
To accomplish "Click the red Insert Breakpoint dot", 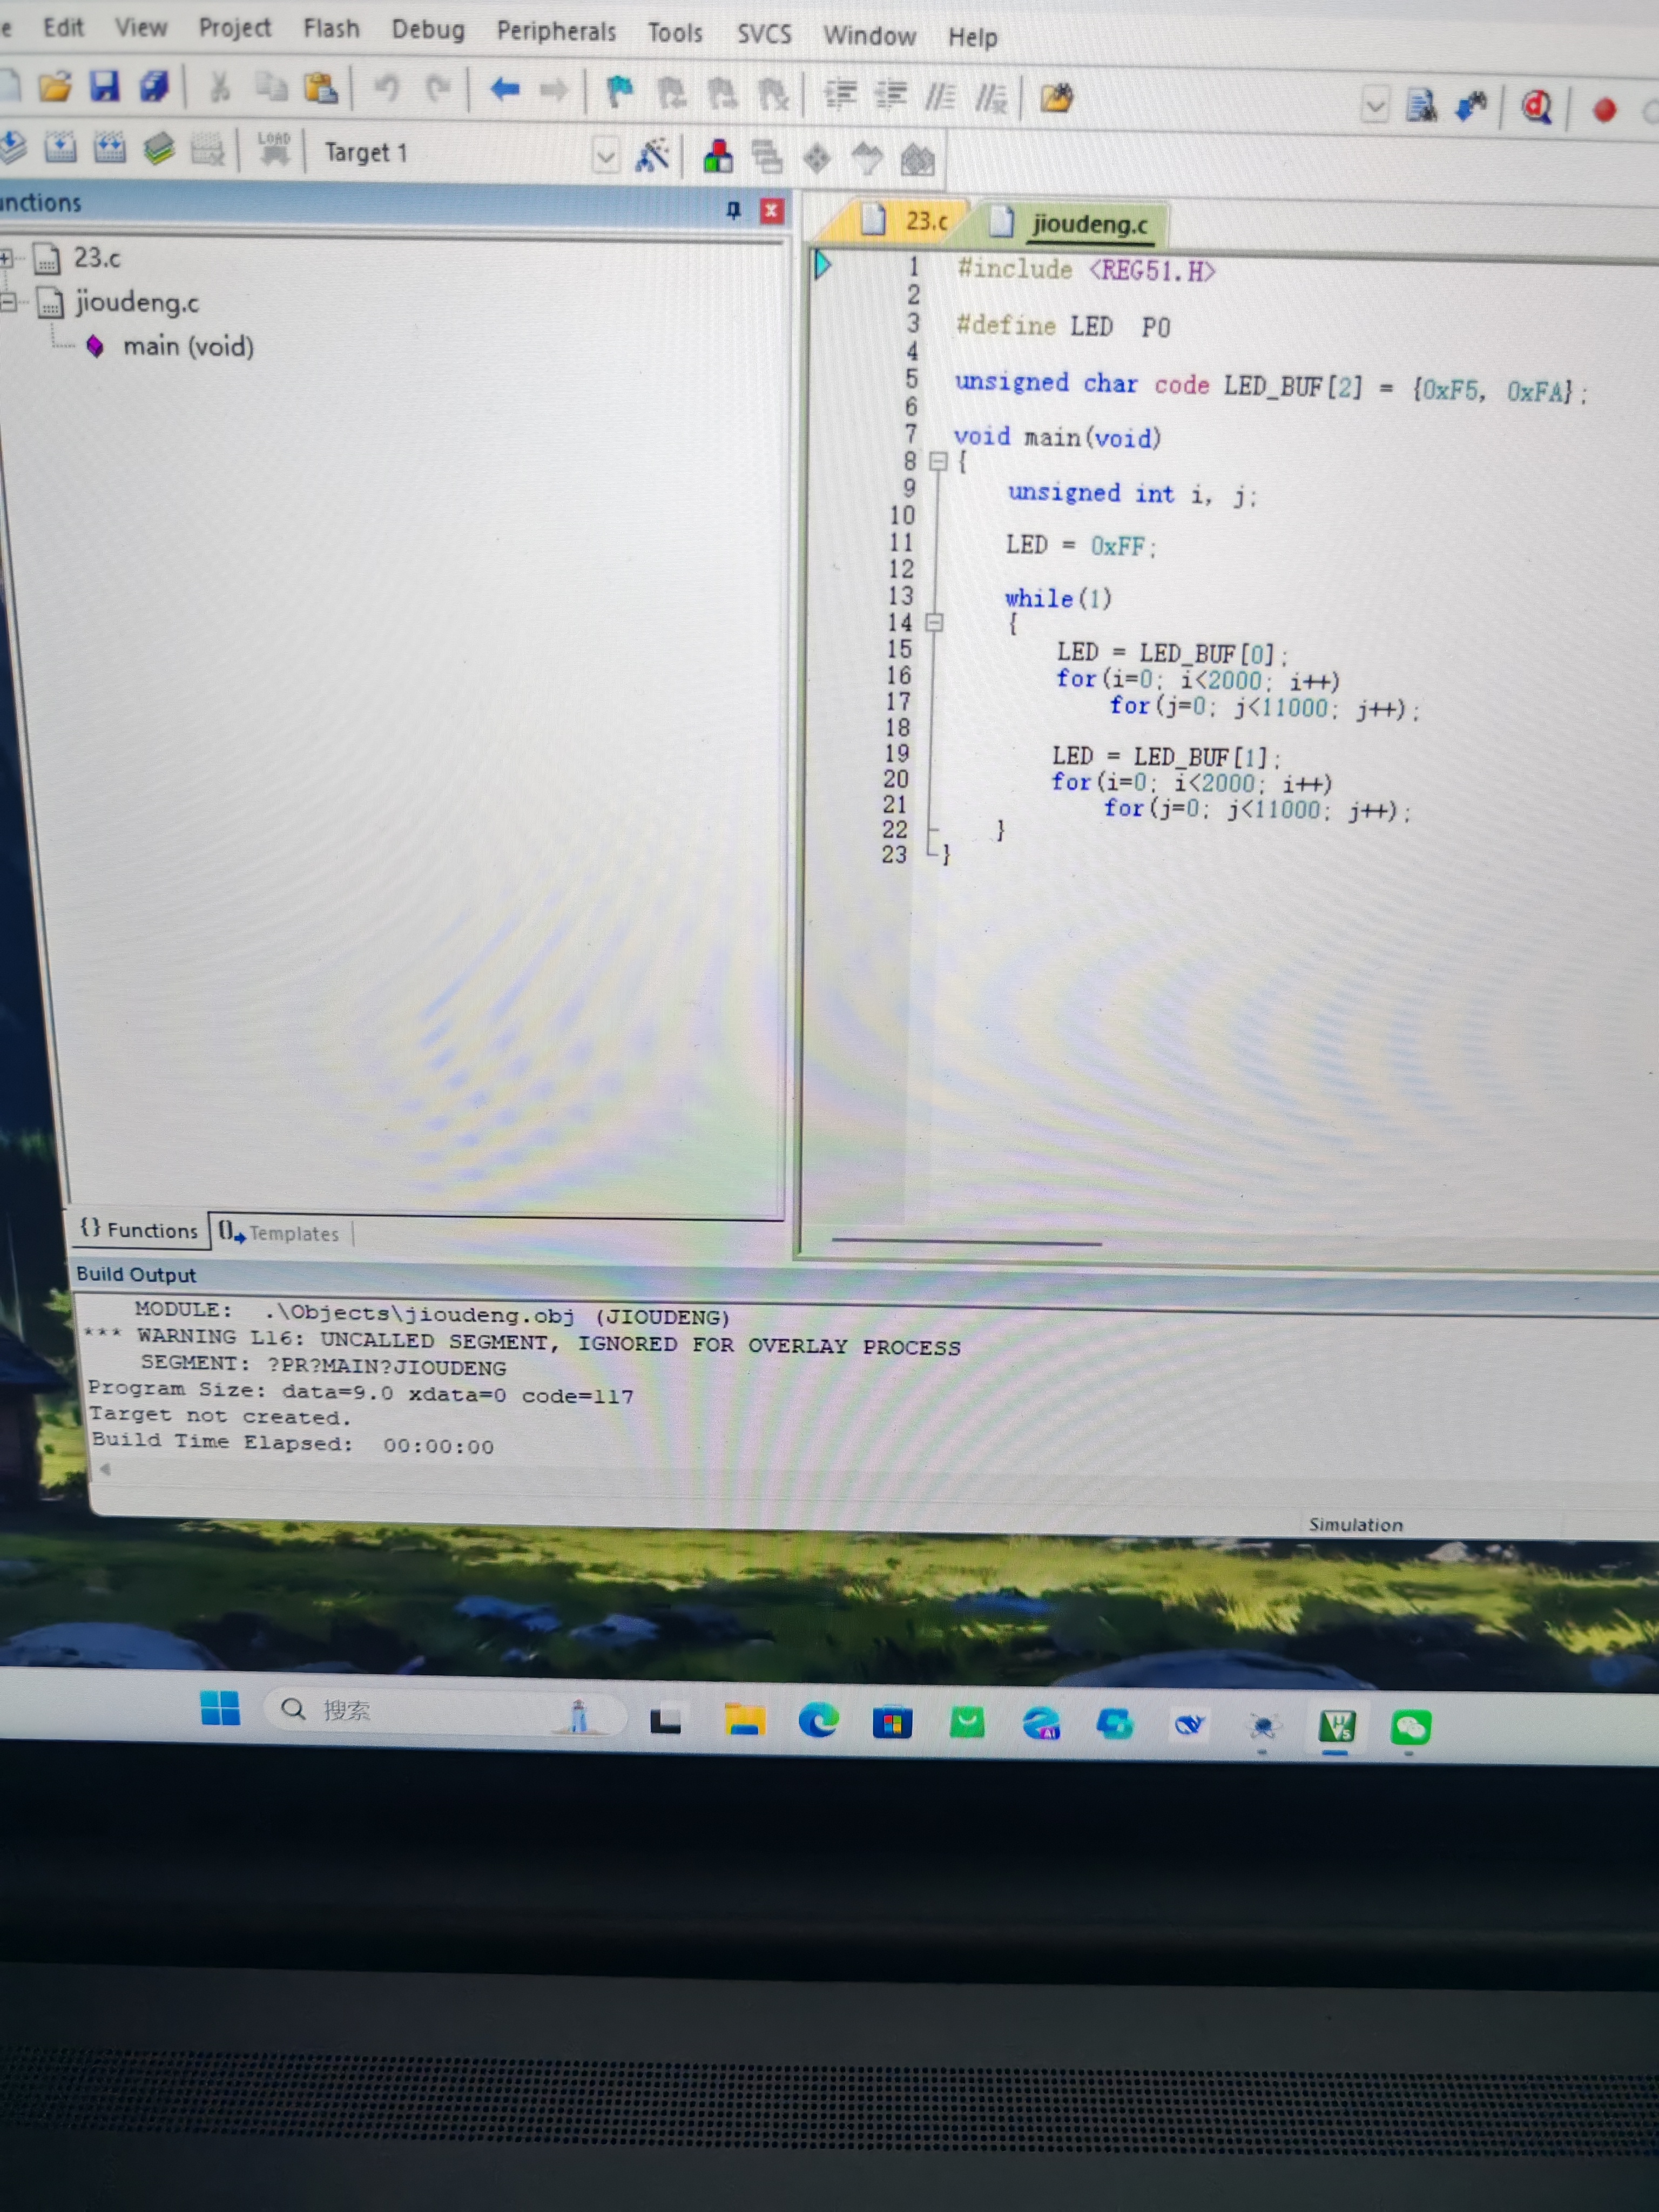I will pos(1604,109).
